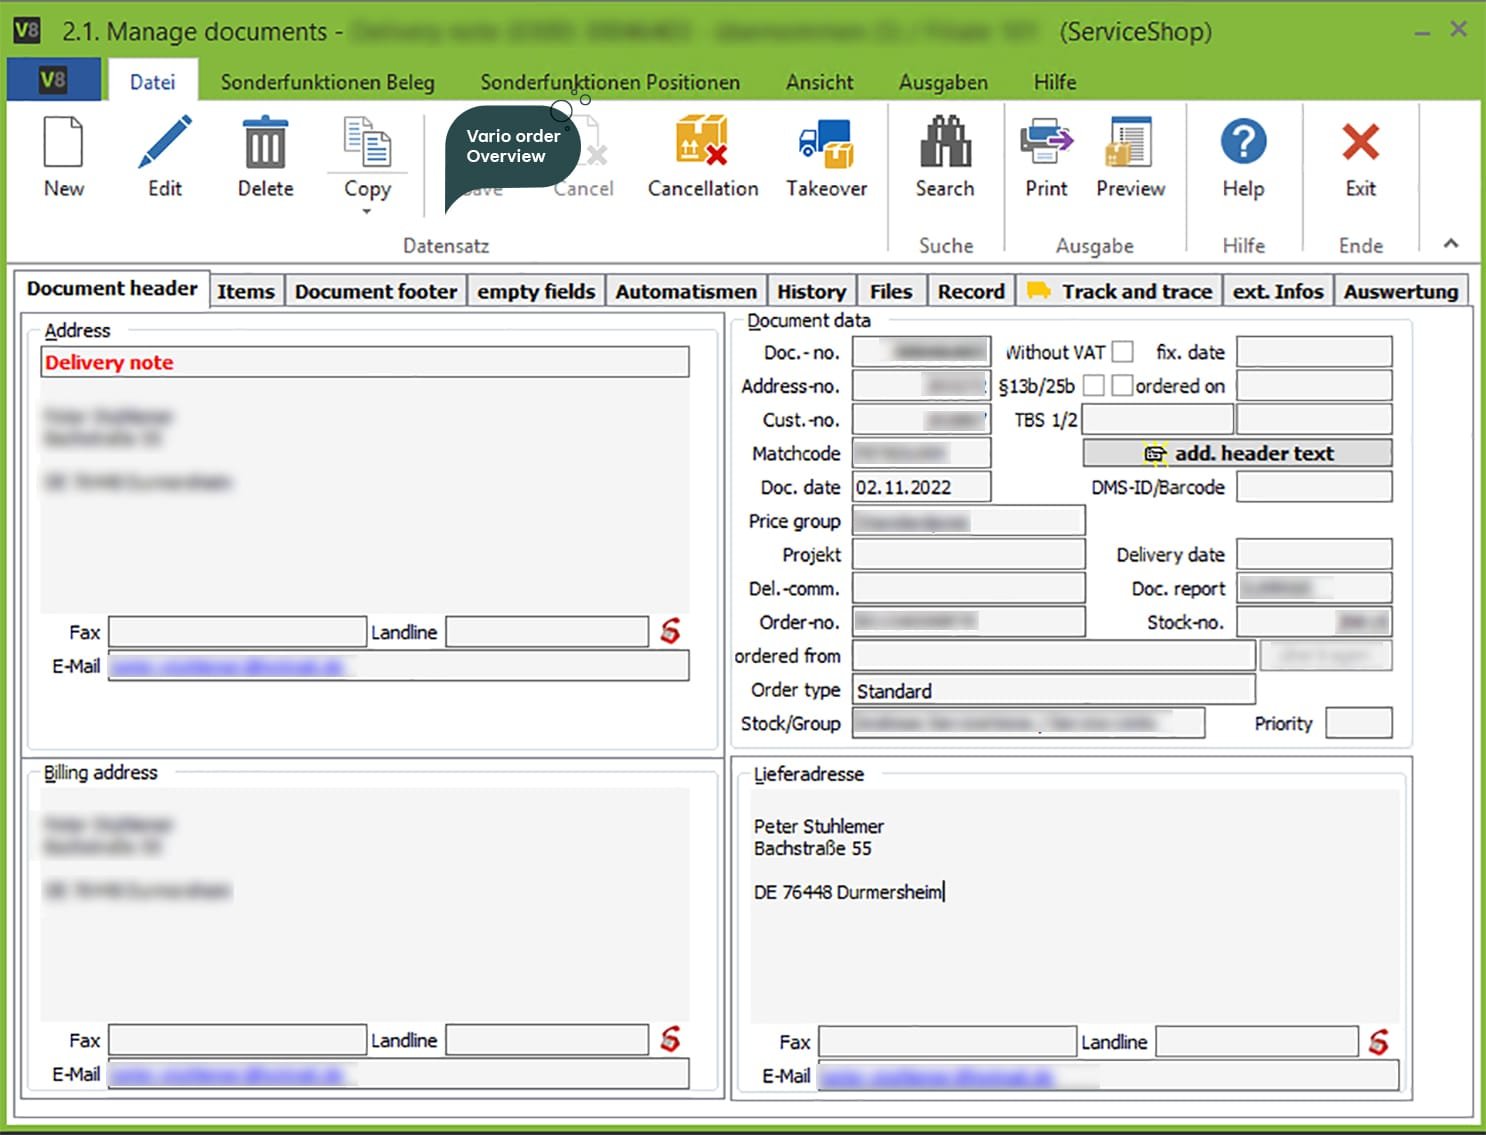This screenshot has width=1486, height=1135.
Task: Open Search with the binoculars icon
Action: (944, 142)
